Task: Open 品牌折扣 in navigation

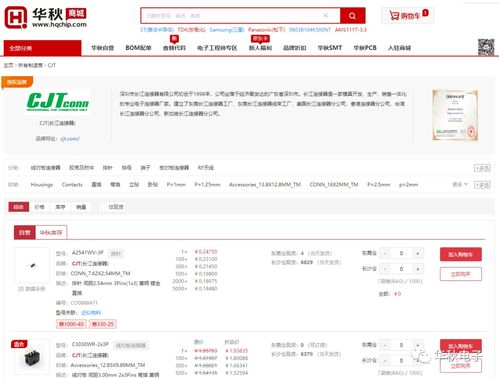Action: coord(295,48)
